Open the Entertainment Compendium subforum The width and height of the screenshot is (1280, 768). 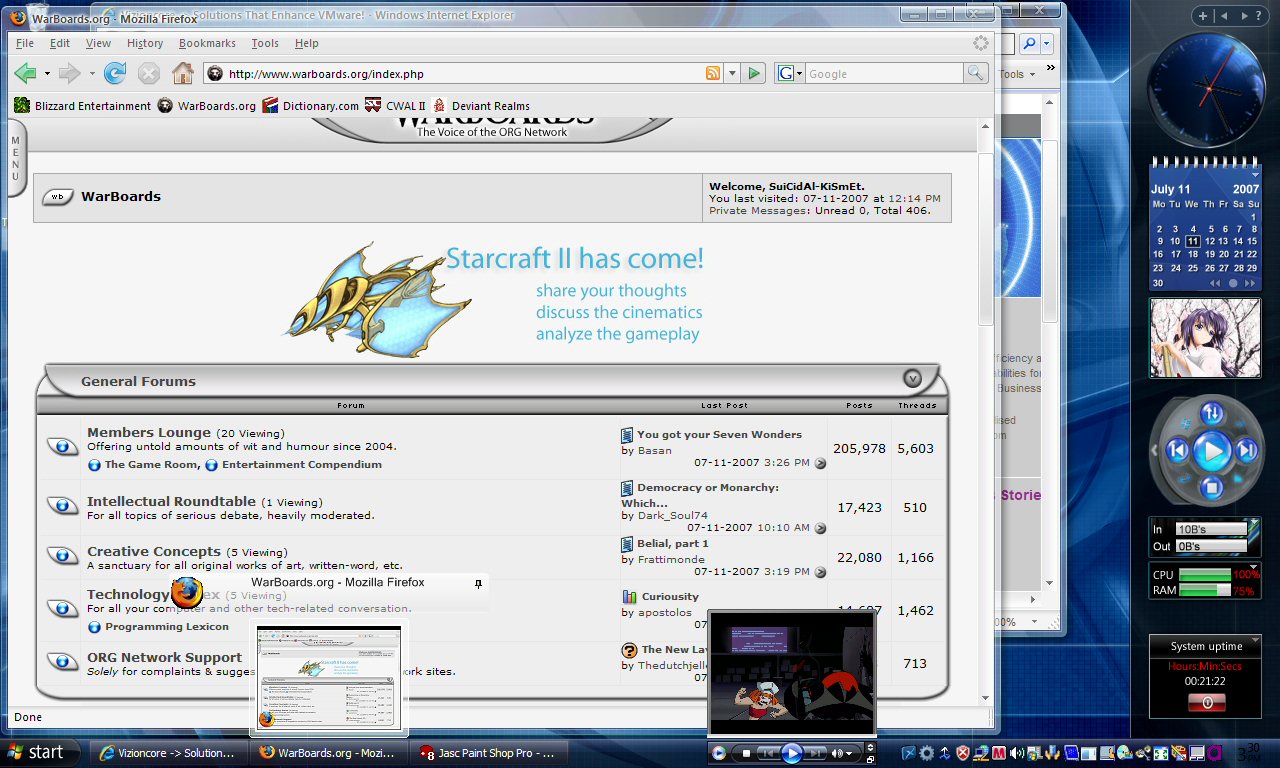click(302, 464)
